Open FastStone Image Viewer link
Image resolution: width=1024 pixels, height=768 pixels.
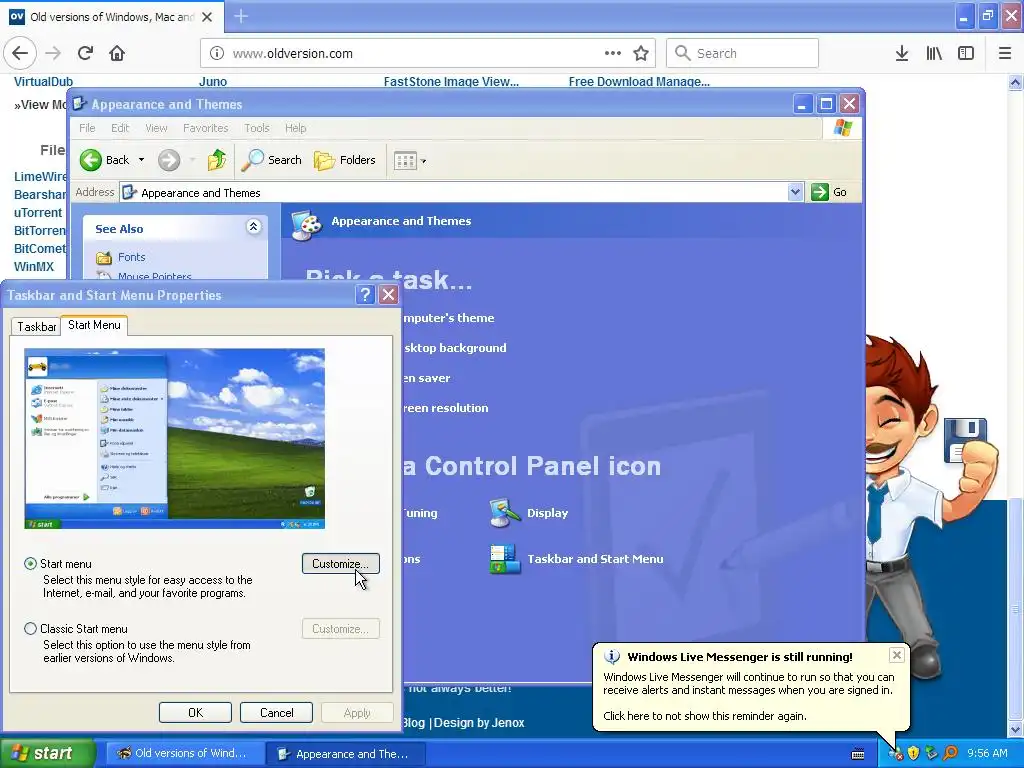(451, 82)
